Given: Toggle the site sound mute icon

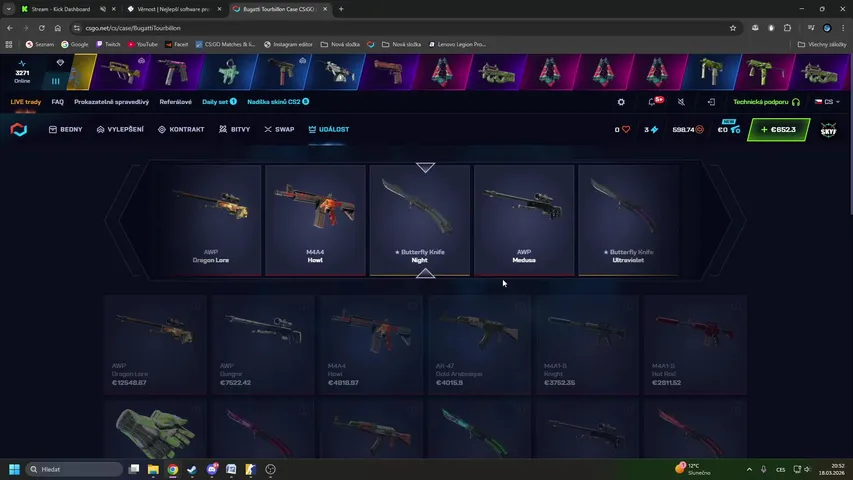Looking at the screenshot, I should tap(681, 102).
